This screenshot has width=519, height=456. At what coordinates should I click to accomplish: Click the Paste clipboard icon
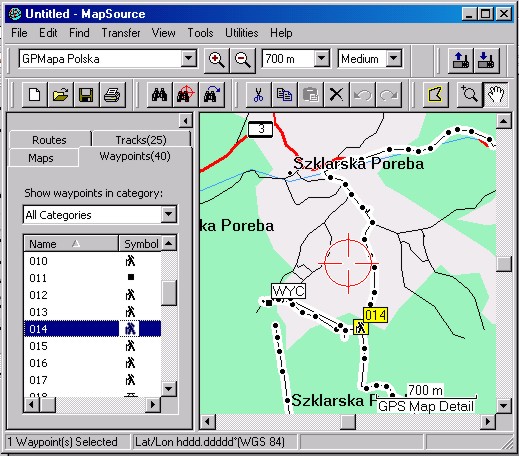(x=310, y=95)
